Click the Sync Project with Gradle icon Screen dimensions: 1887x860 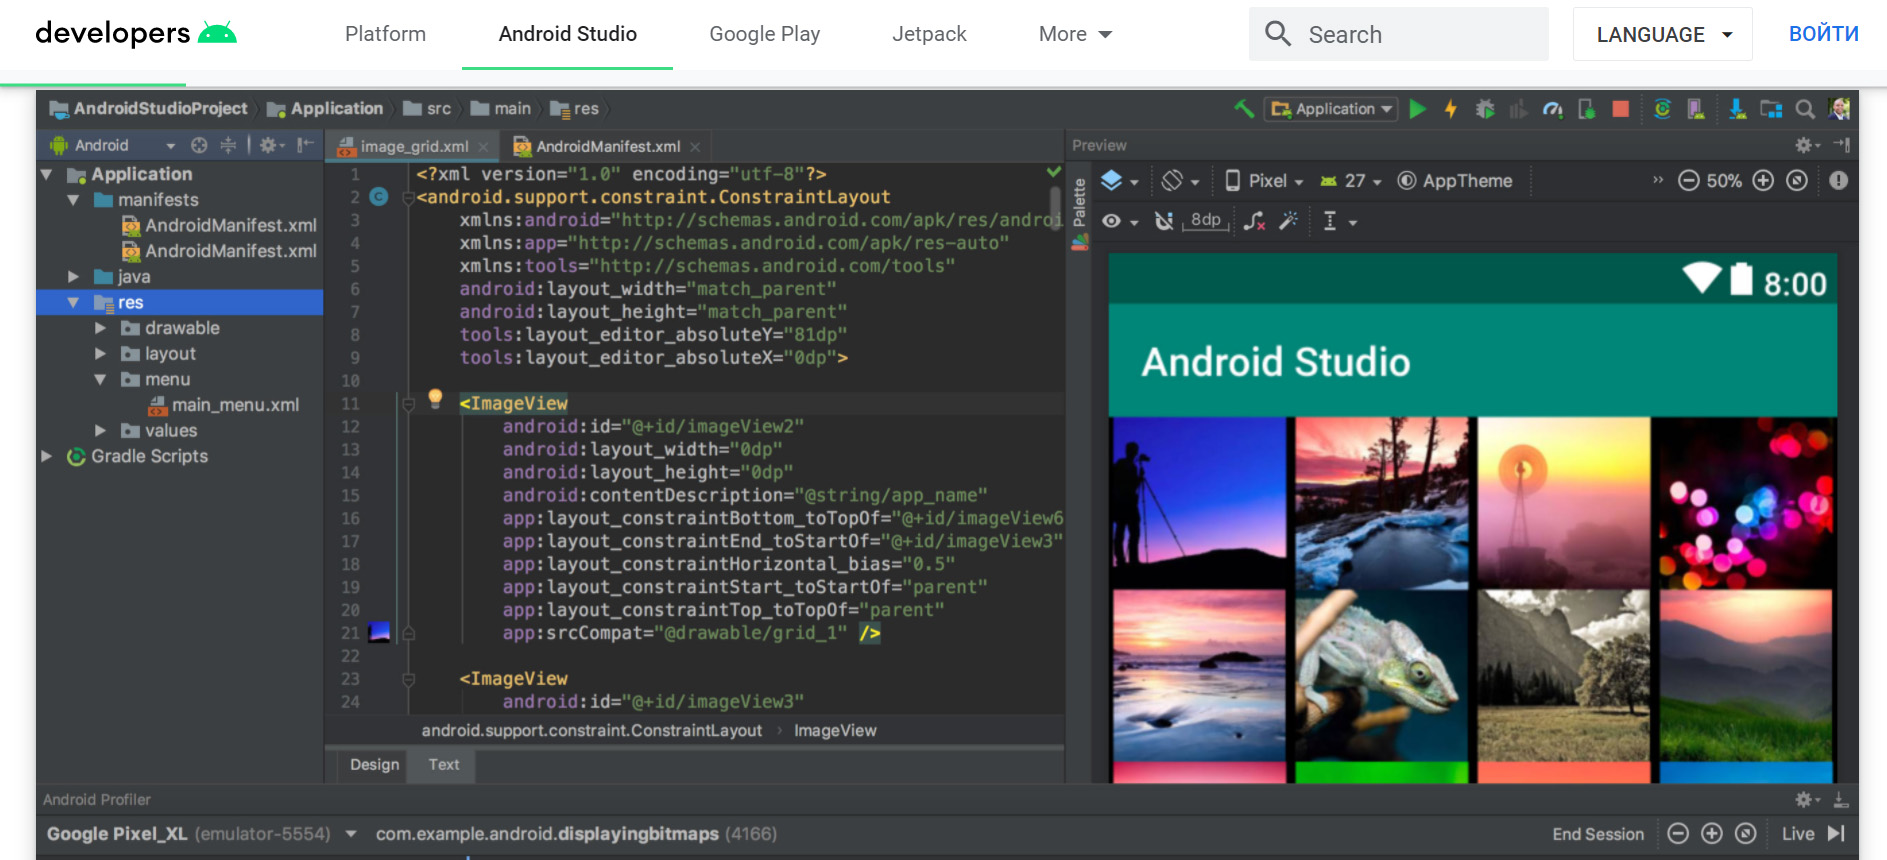pyautogui.click(x=1662, y=109)
